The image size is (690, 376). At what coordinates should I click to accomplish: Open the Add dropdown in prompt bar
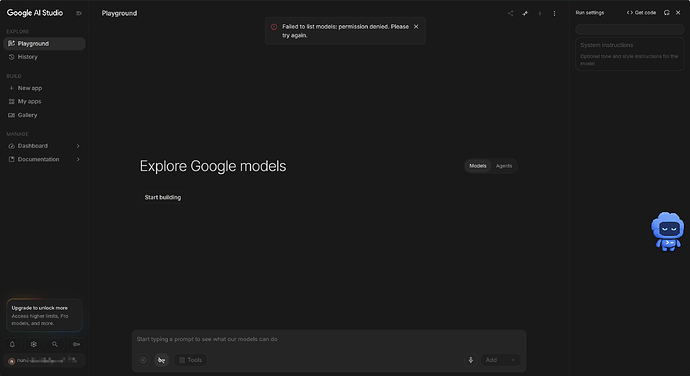coord(500,360)
